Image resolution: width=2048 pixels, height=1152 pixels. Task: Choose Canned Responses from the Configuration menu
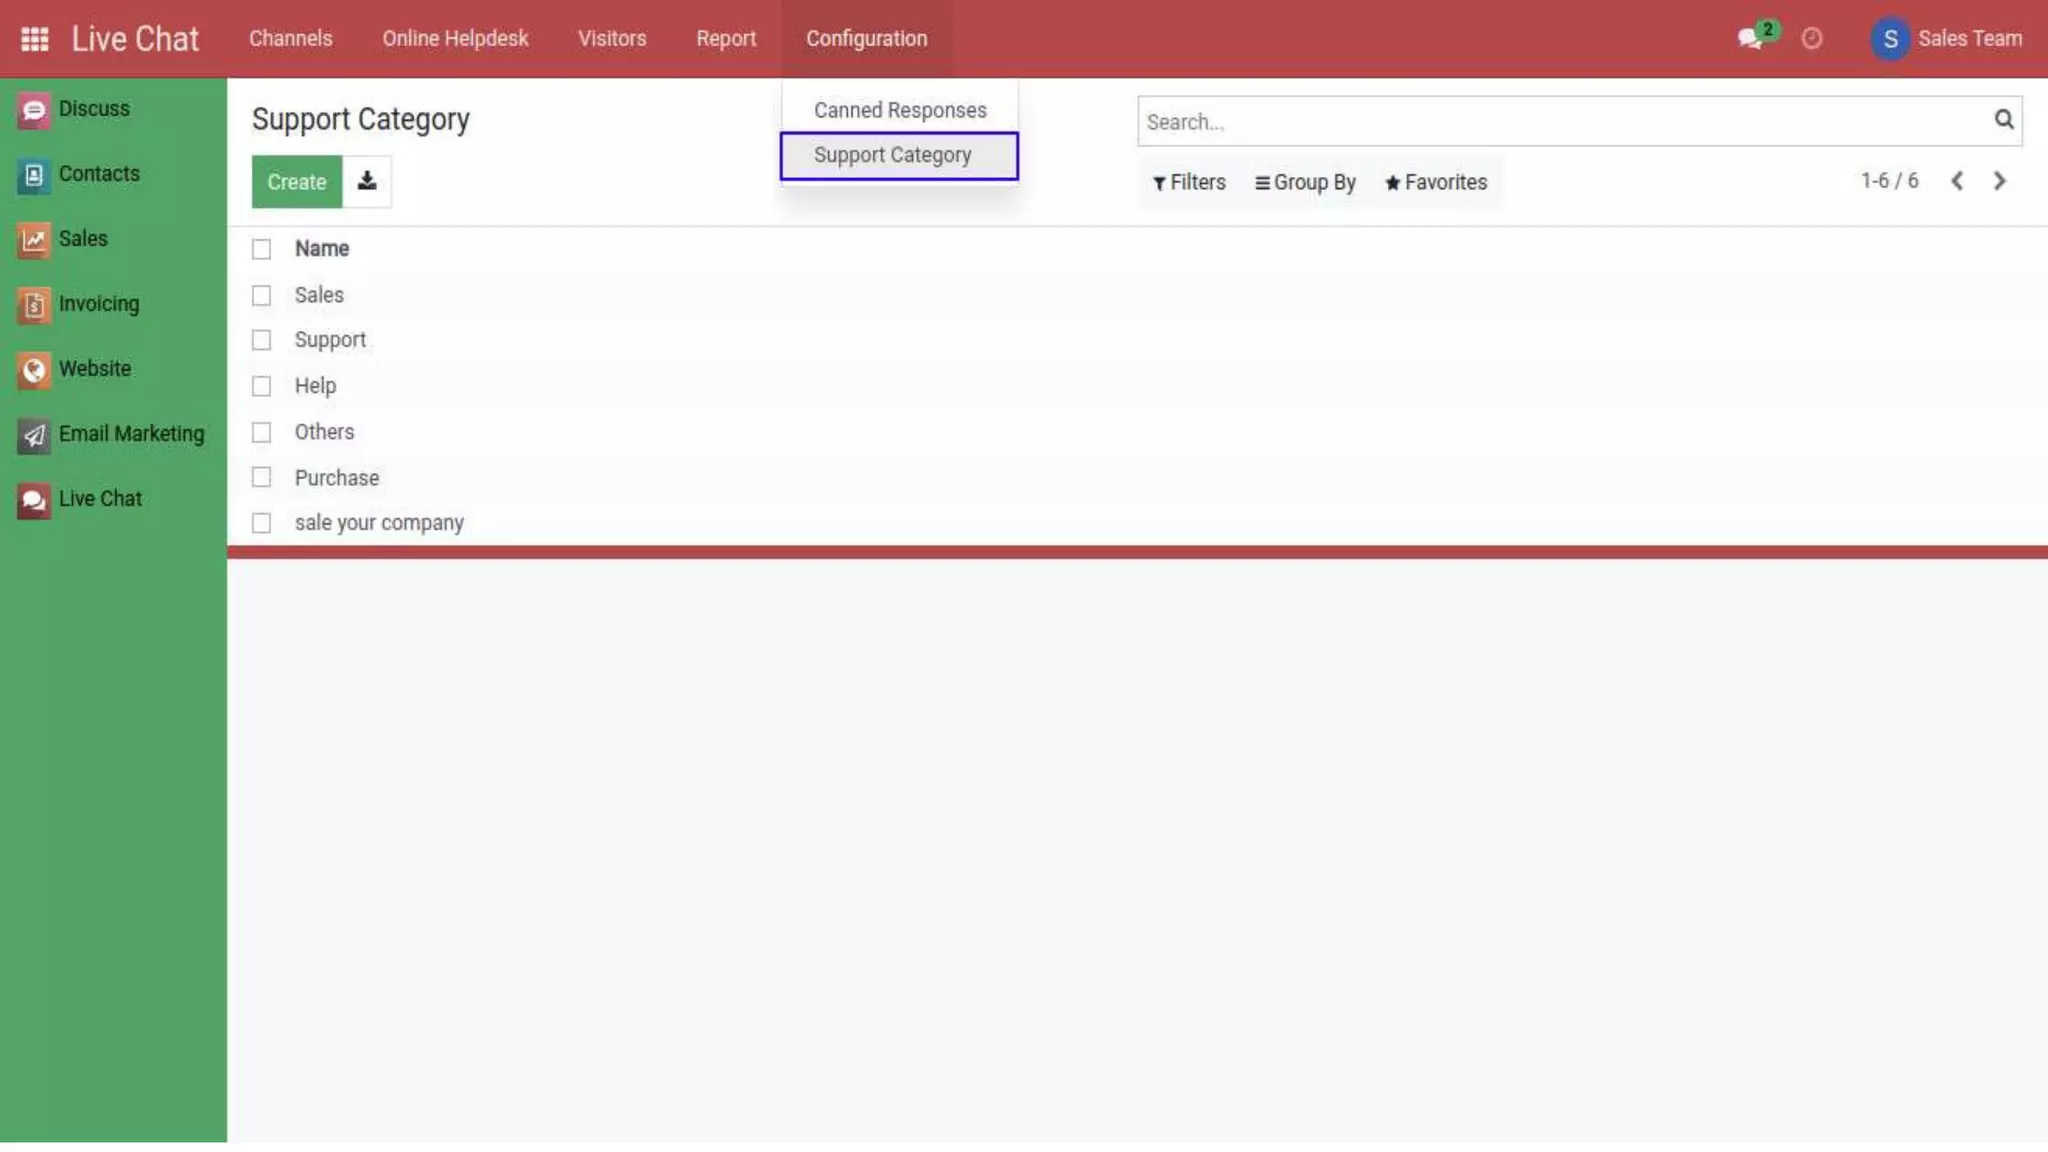click(x=899, y=110)
